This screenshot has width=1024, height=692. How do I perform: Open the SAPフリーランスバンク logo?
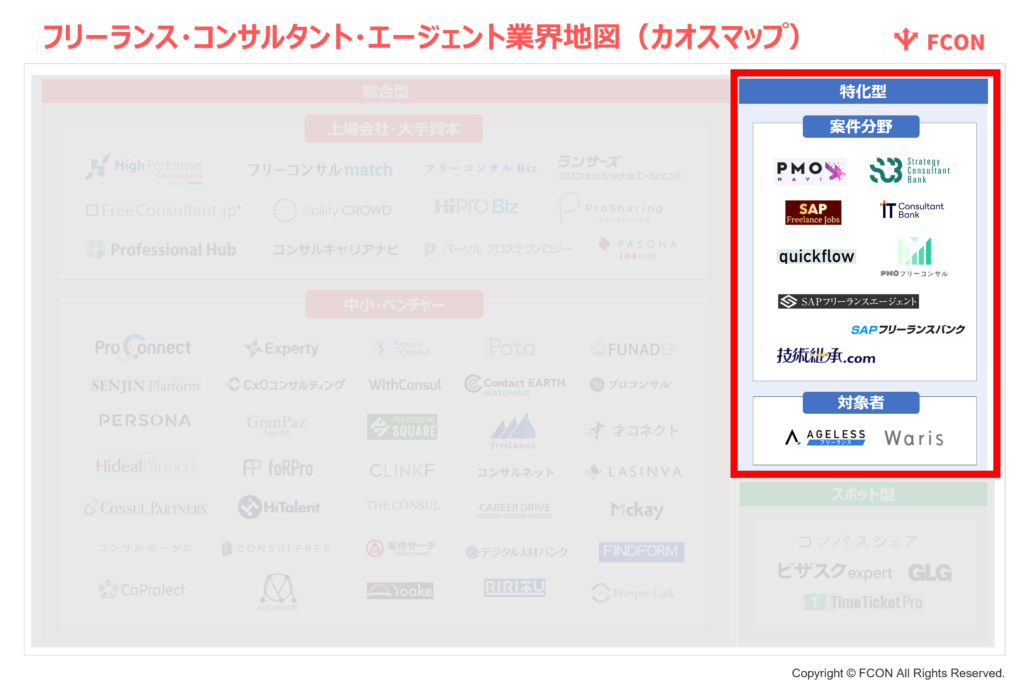(908, 330)
